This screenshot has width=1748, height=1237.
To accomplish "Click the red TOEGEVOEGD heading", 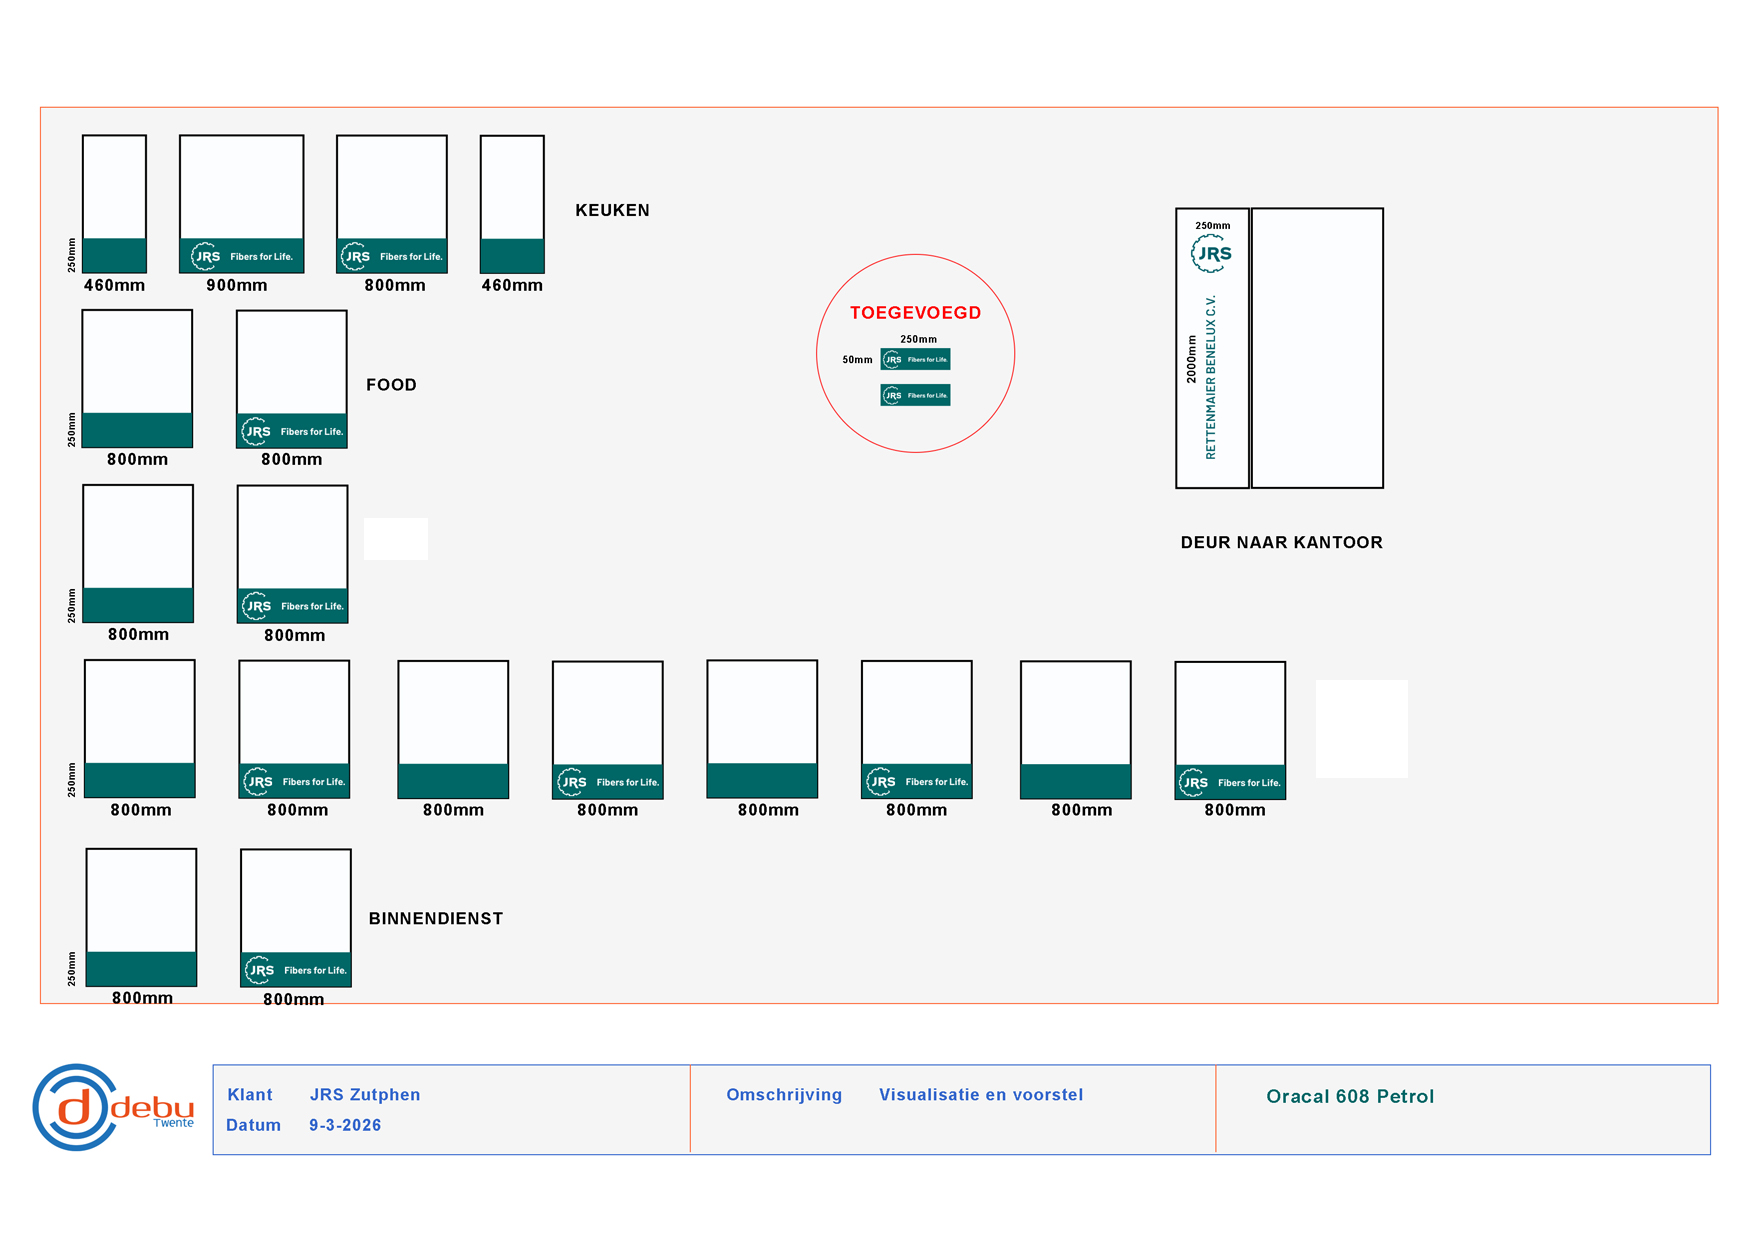I will click(x=915, y=313).
